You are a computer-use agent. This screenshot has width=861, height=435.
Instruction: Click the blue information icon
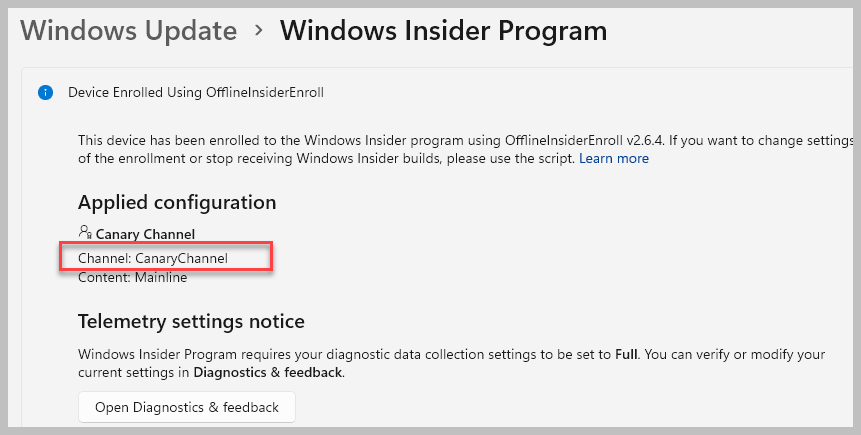(x=45, y=93)
